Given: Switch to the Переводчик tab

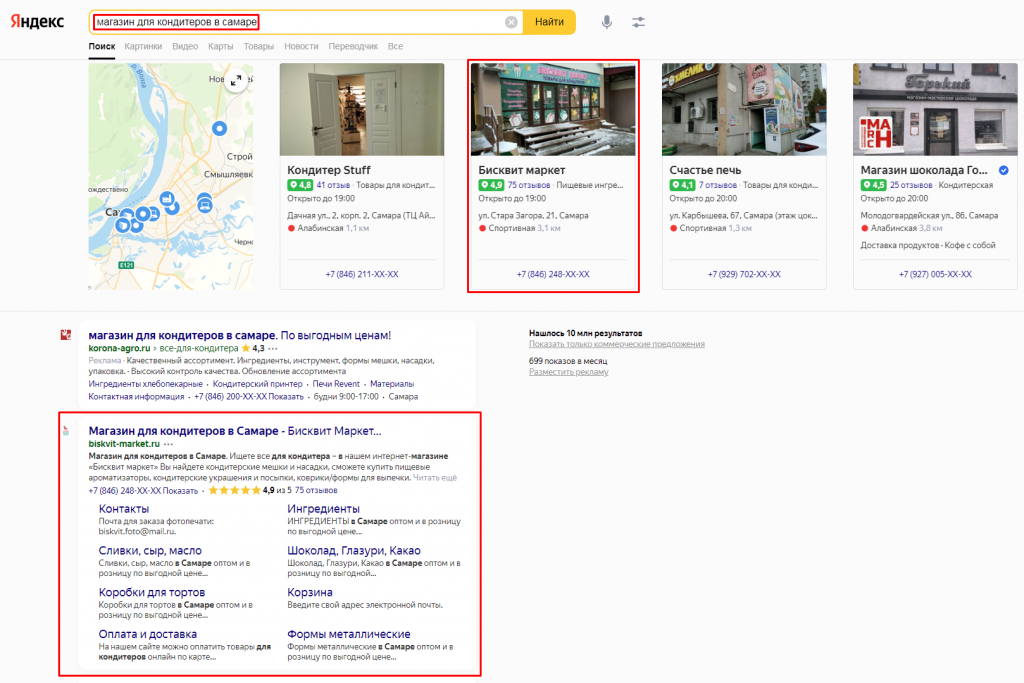Looking at the screenshot, I should click(x=353, y=46).
